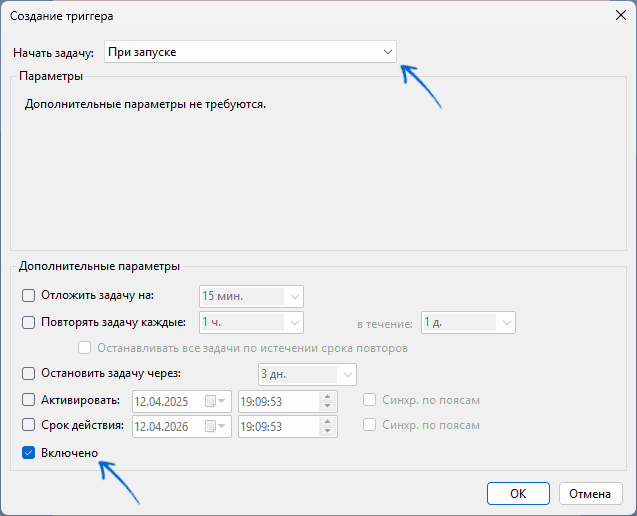Screen dimensions: 637x516
Task: Toggle the Остановить задачу через checkbox
Action: point(28,375)
